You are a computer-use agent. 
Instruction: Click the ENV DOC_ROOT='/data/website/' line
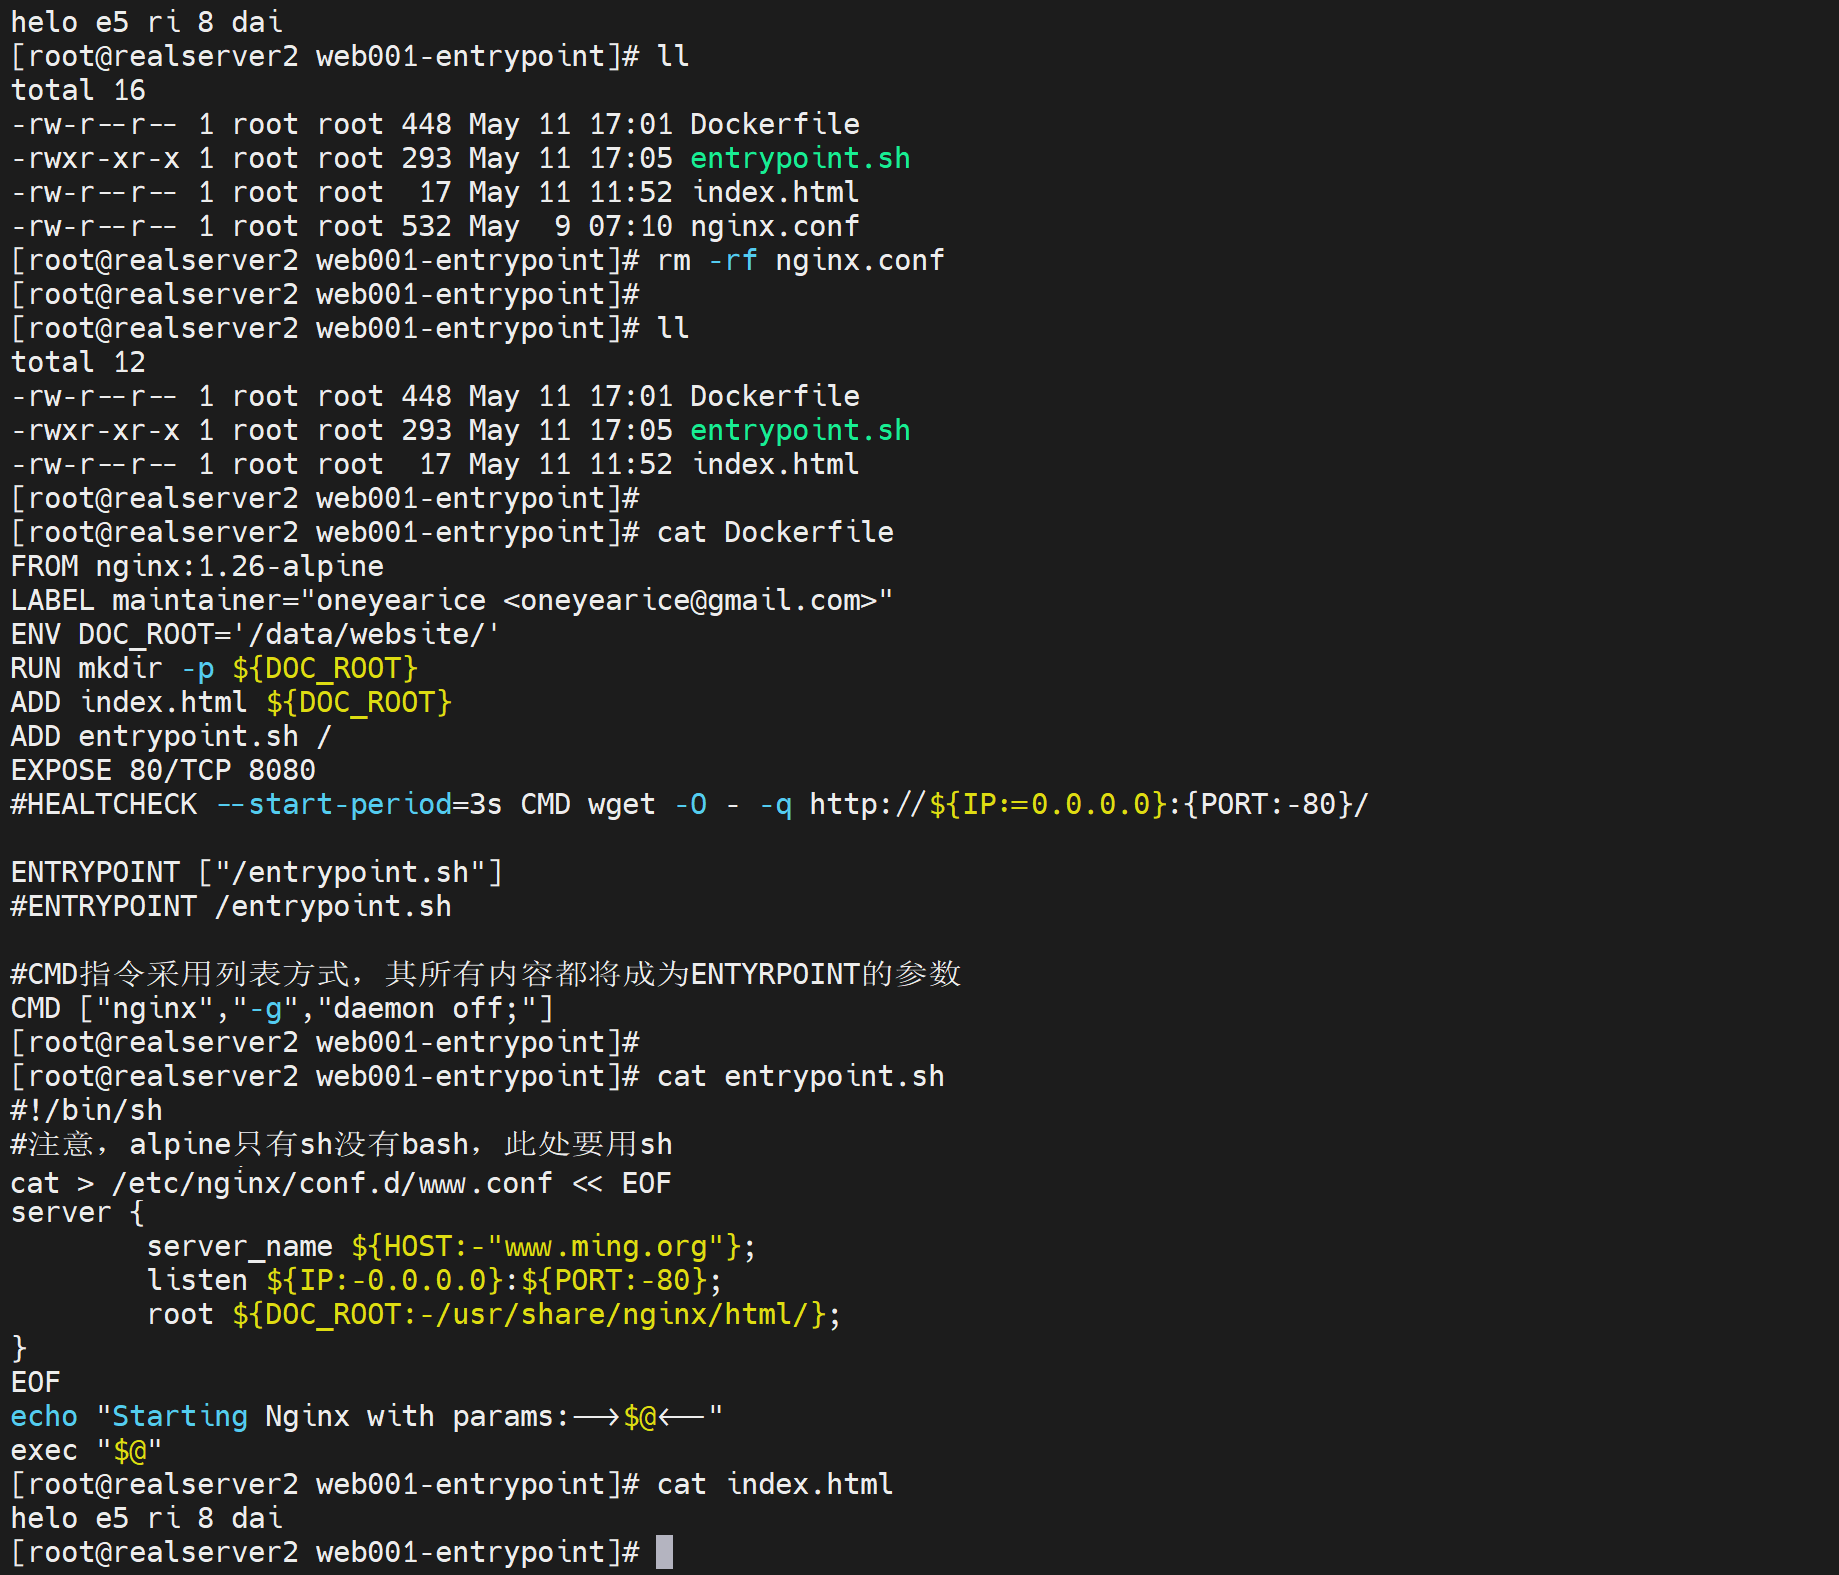point(254,634)
